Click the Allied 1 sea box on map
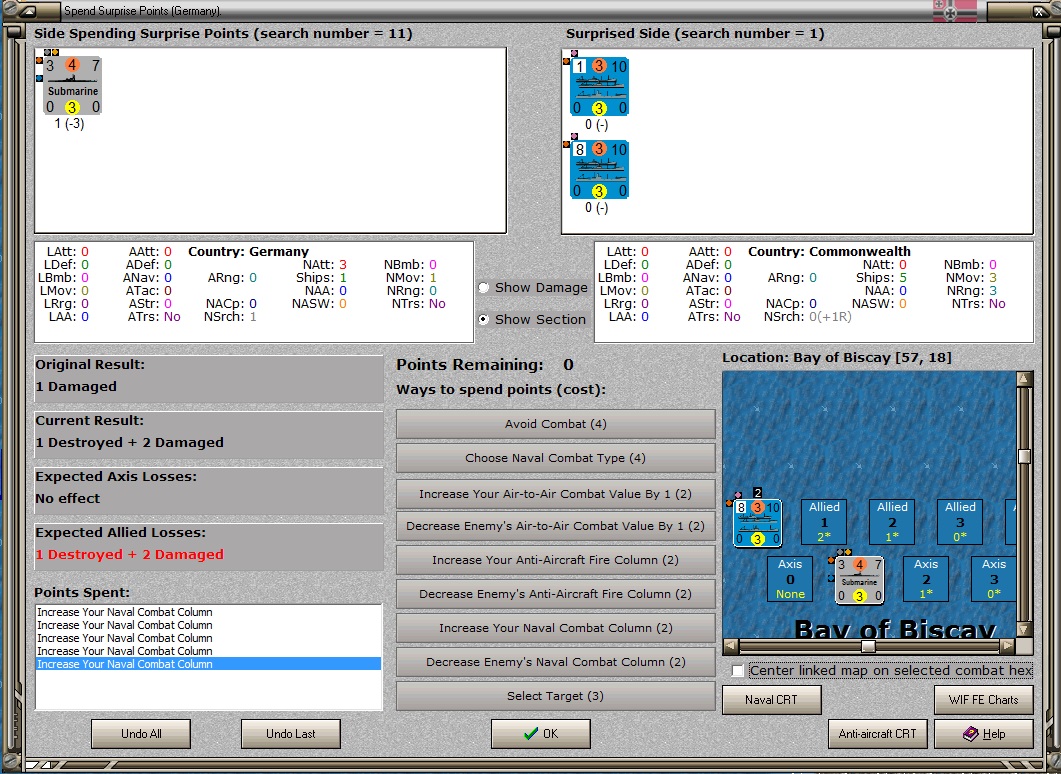Viewport: 1061px width, 774px height. click(x=824, y=522)
